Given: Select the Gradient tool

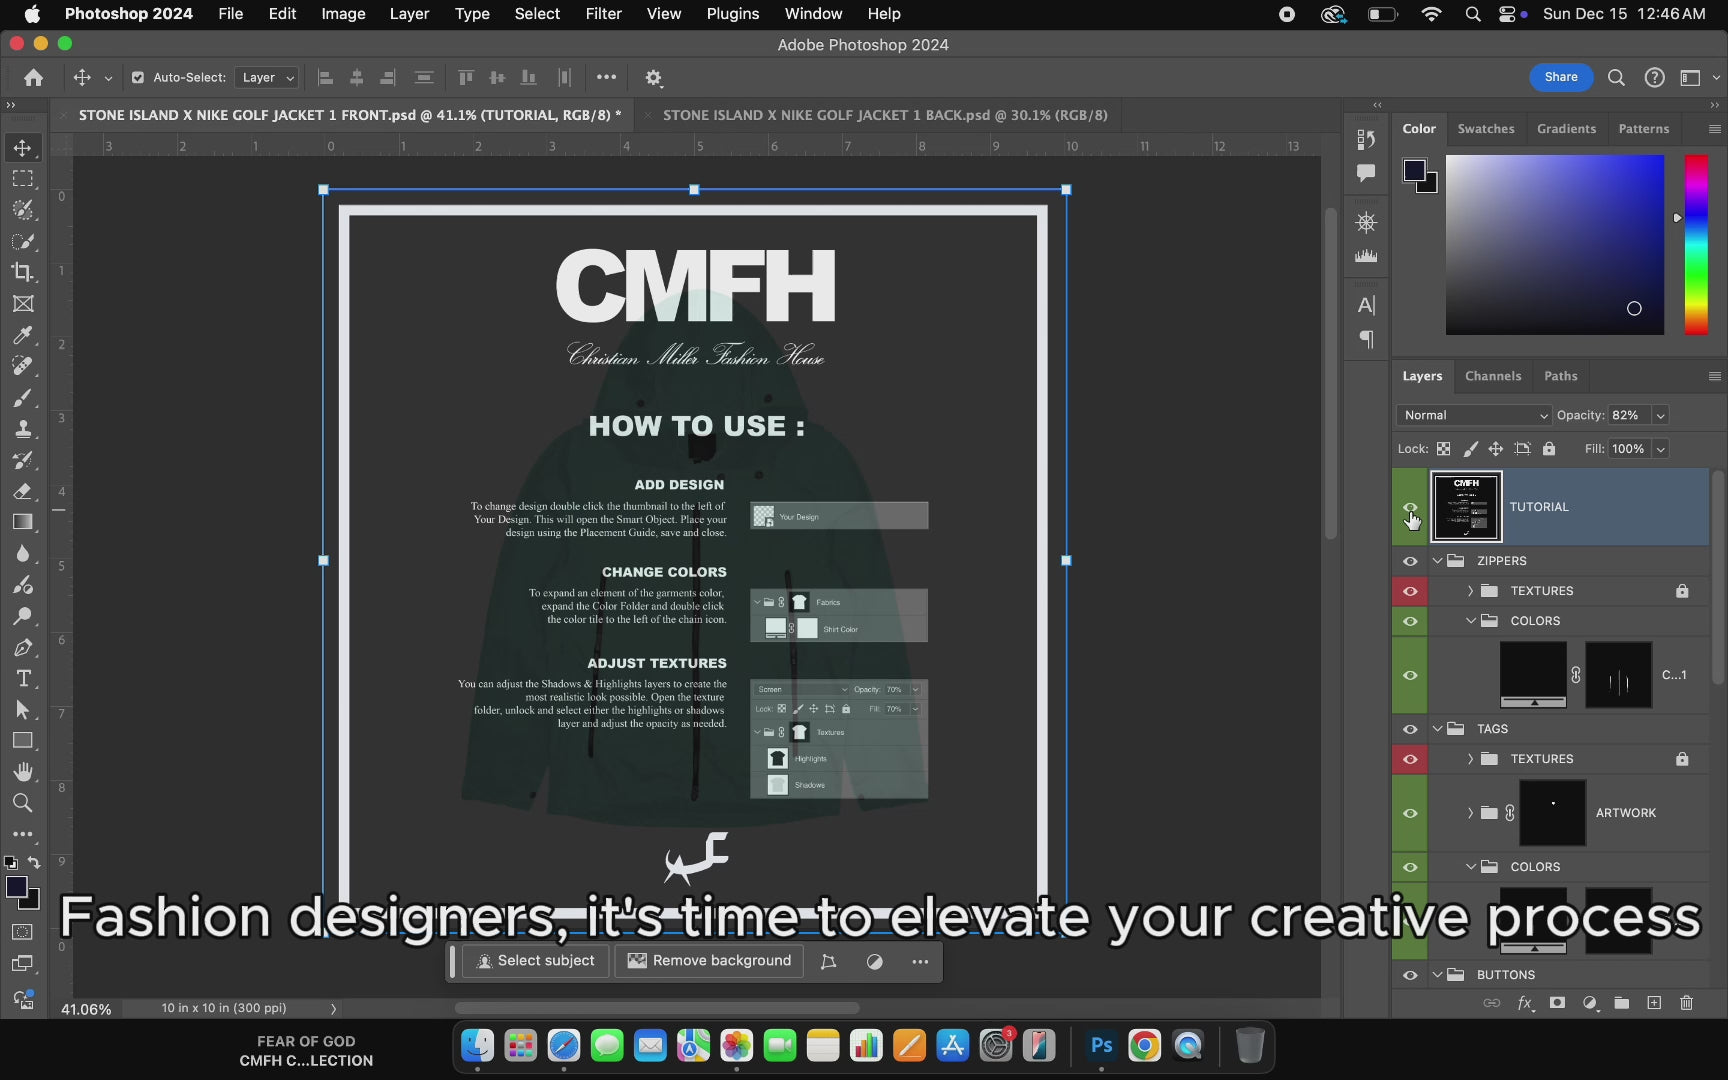Looking at the screenshot, I should coord(22,522).
